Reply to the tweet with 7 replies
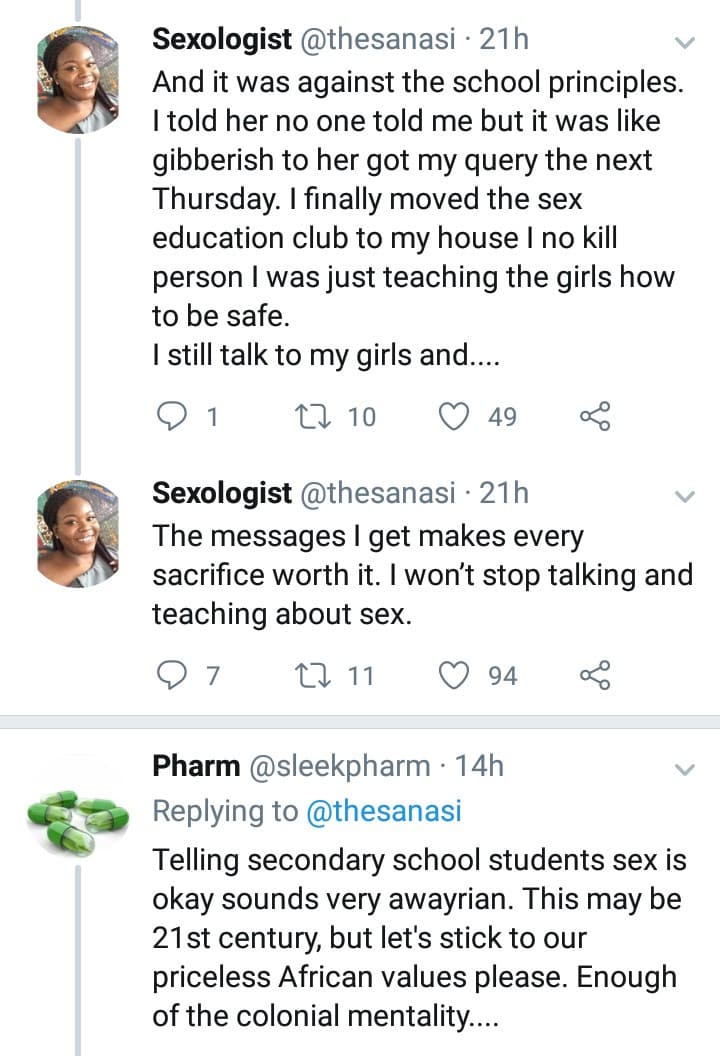The height and width of the screenshot is (1056, 720). tap(174, 676)
